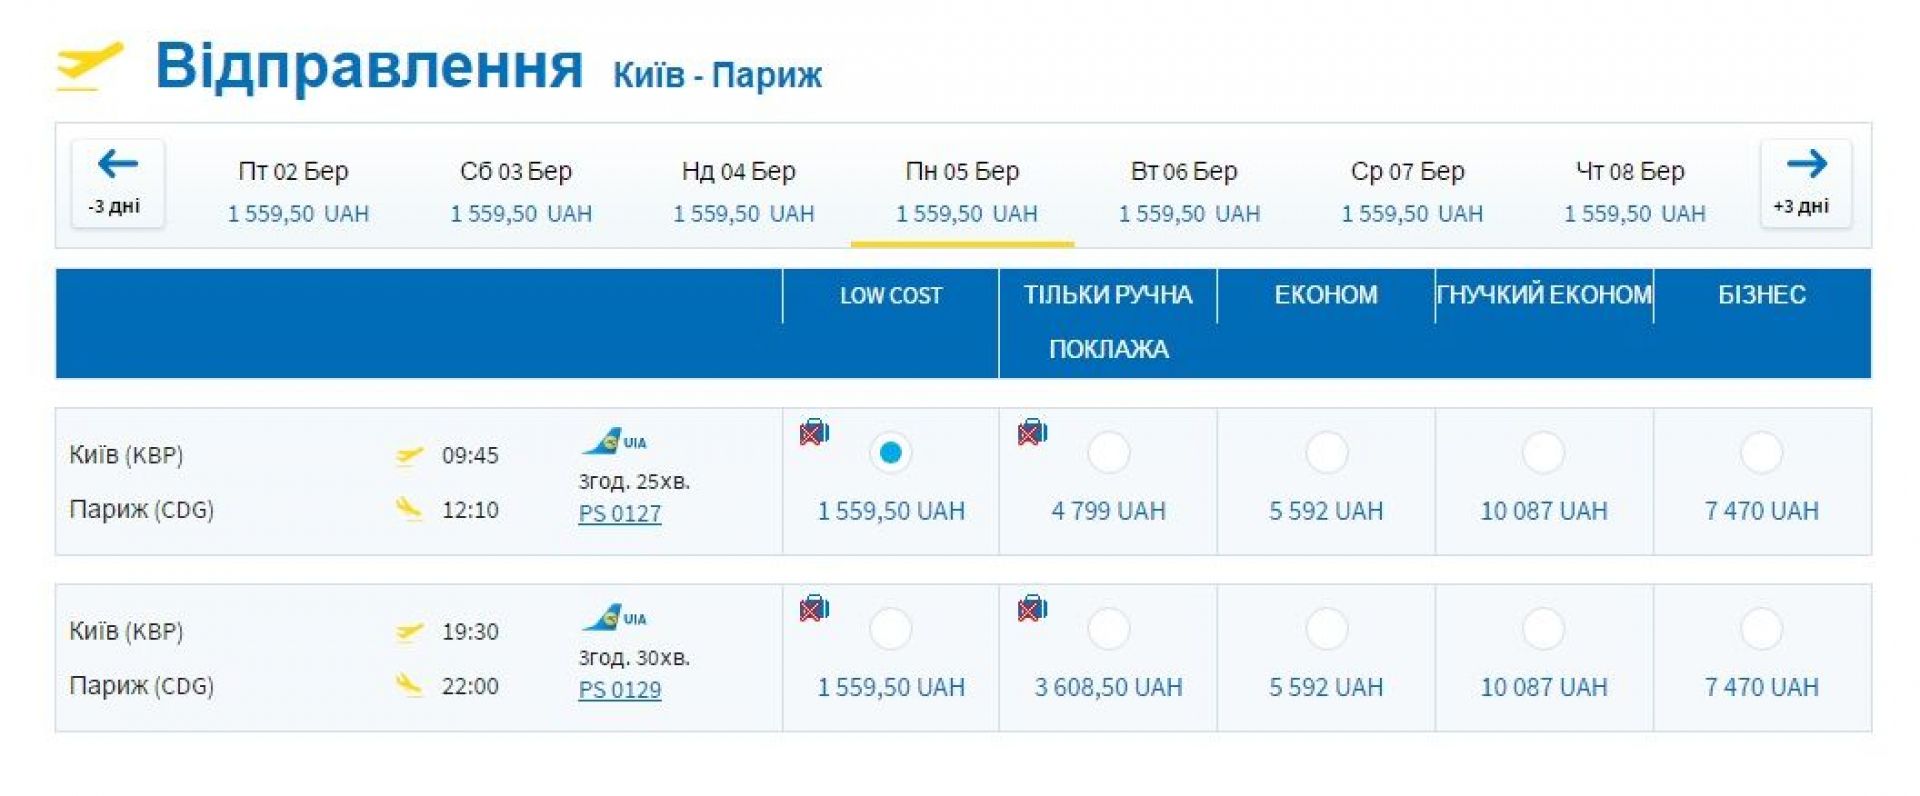The height and width of the screenshot is (796, 1920).
Task: Select Low Cost fare for PS 0127 flight
Action: 890,453
